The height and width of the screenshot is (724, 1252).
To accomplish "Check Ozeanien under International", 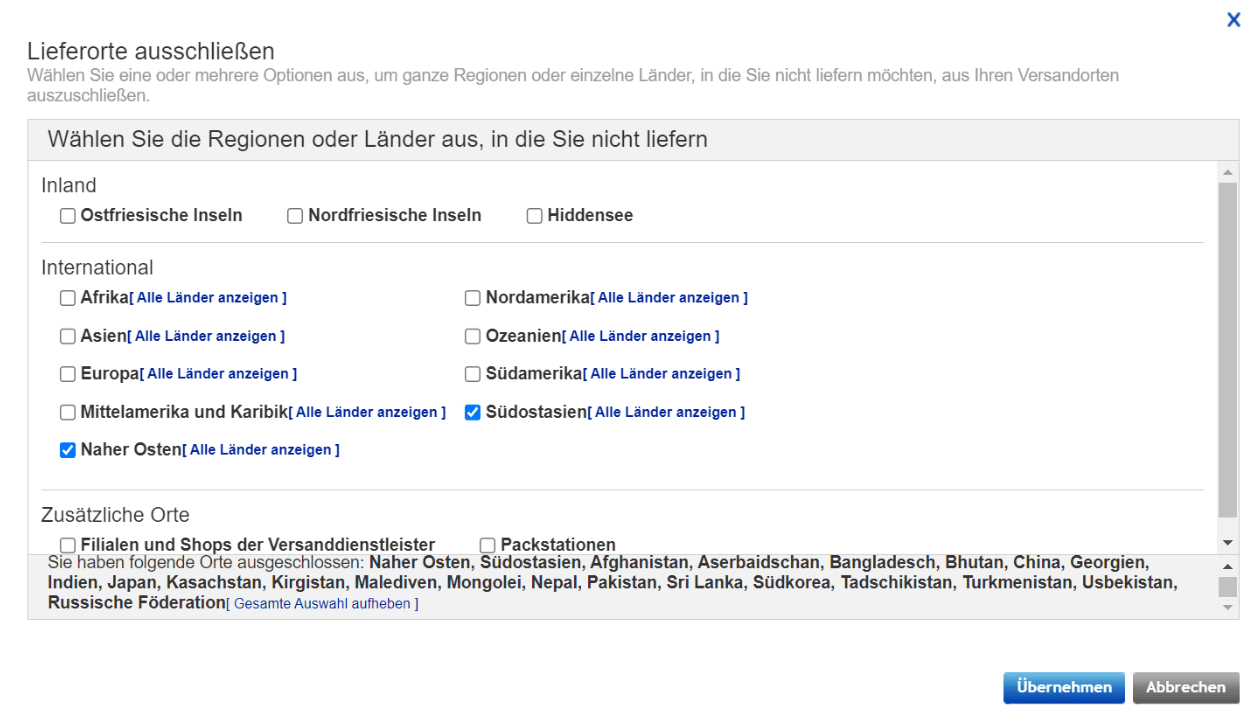I will 471,336.
